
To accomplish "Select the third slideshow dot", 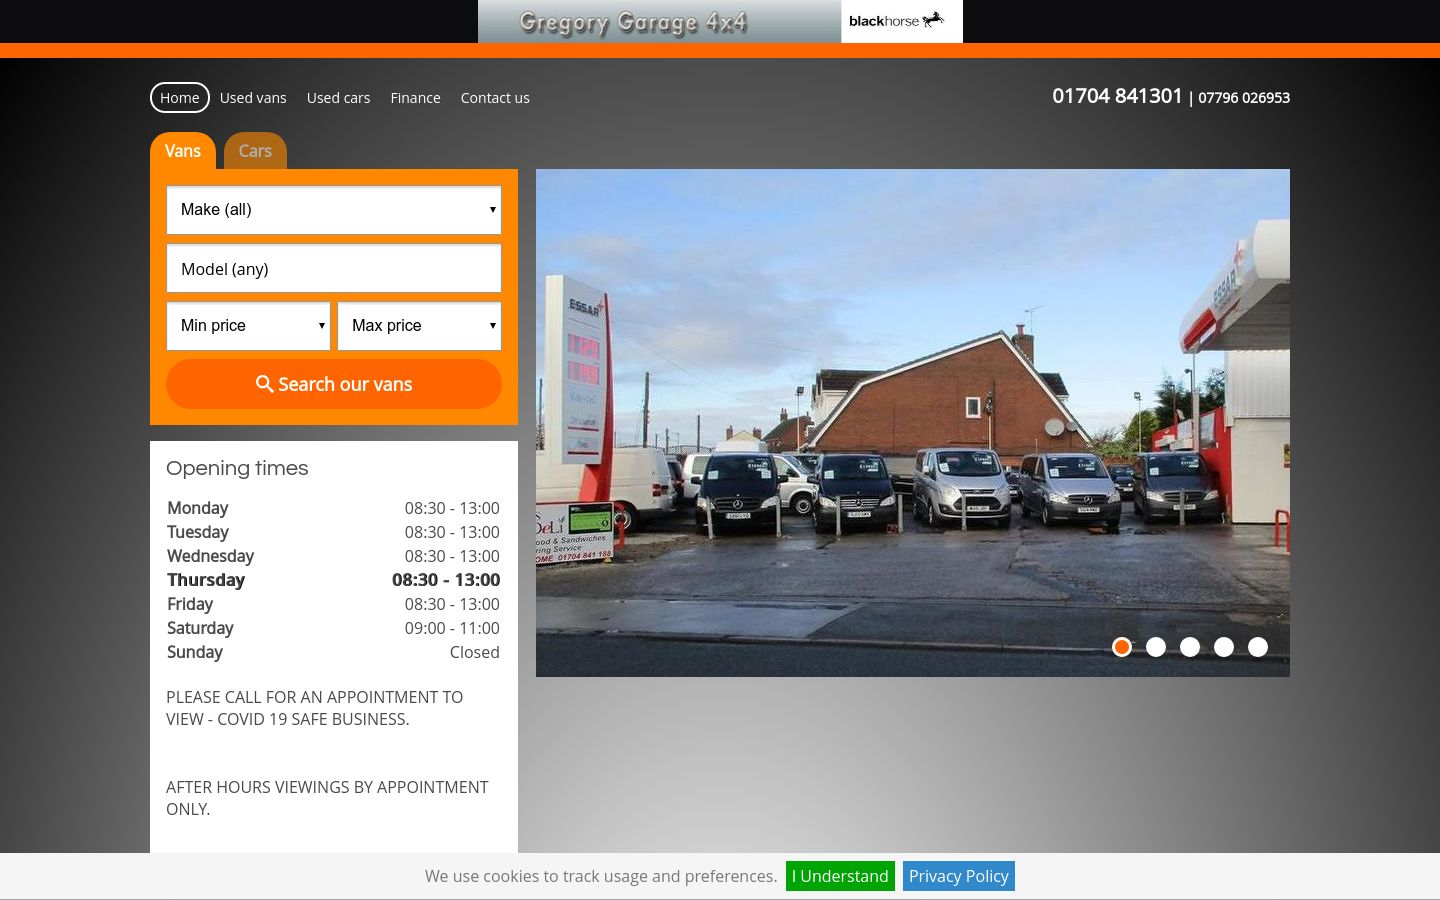I will point(1190,647).
